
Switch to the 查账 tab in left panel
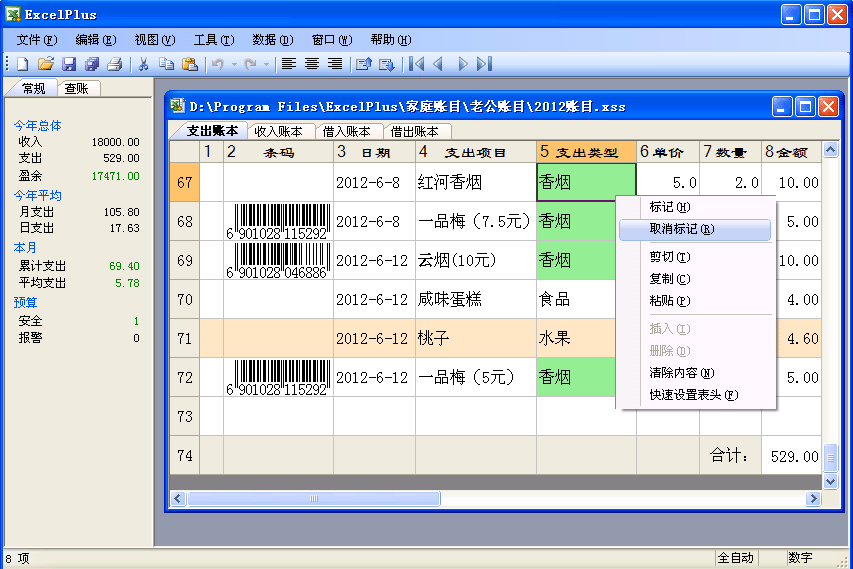tap(77, 88)
